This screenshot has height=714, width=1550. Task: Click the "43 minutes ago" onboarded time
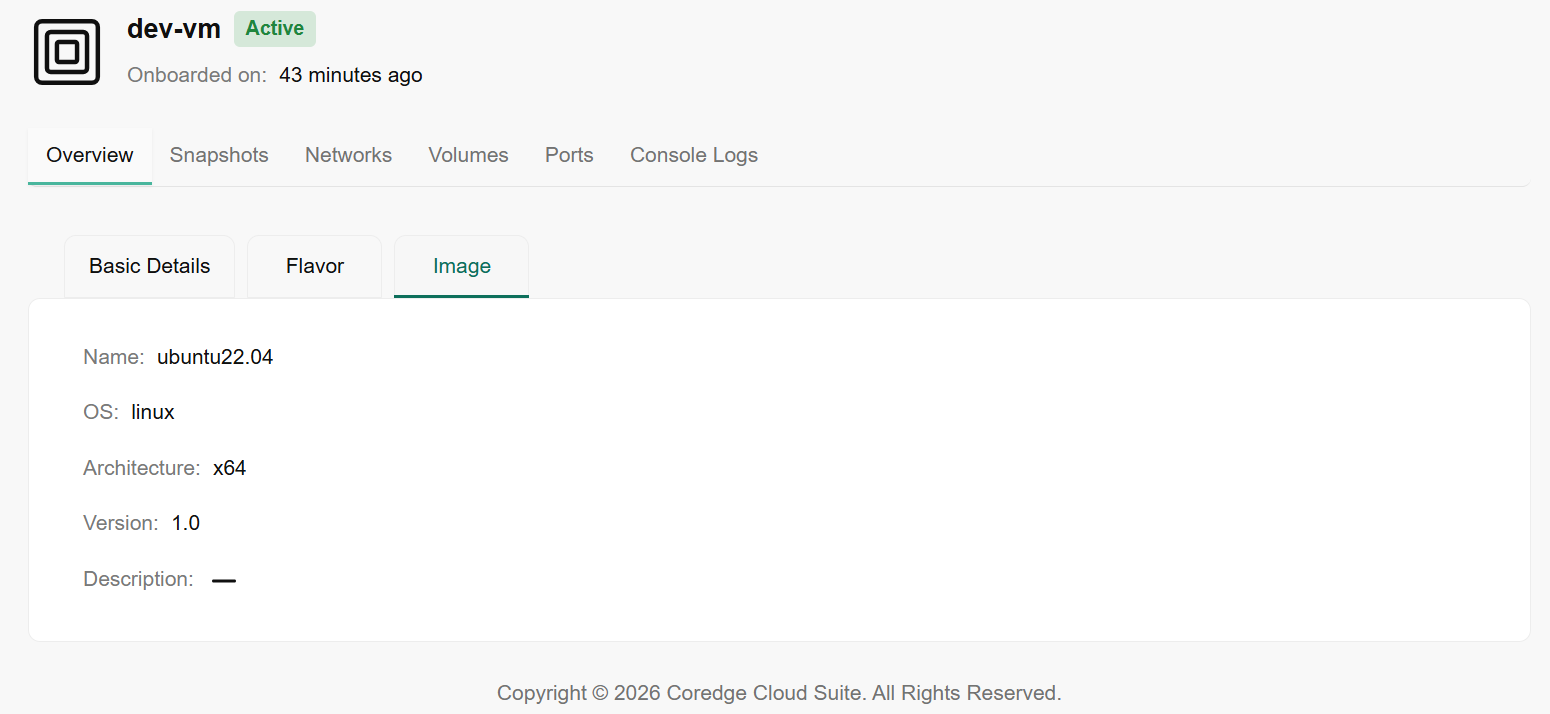pyautogui.click(x=350, y=75)
